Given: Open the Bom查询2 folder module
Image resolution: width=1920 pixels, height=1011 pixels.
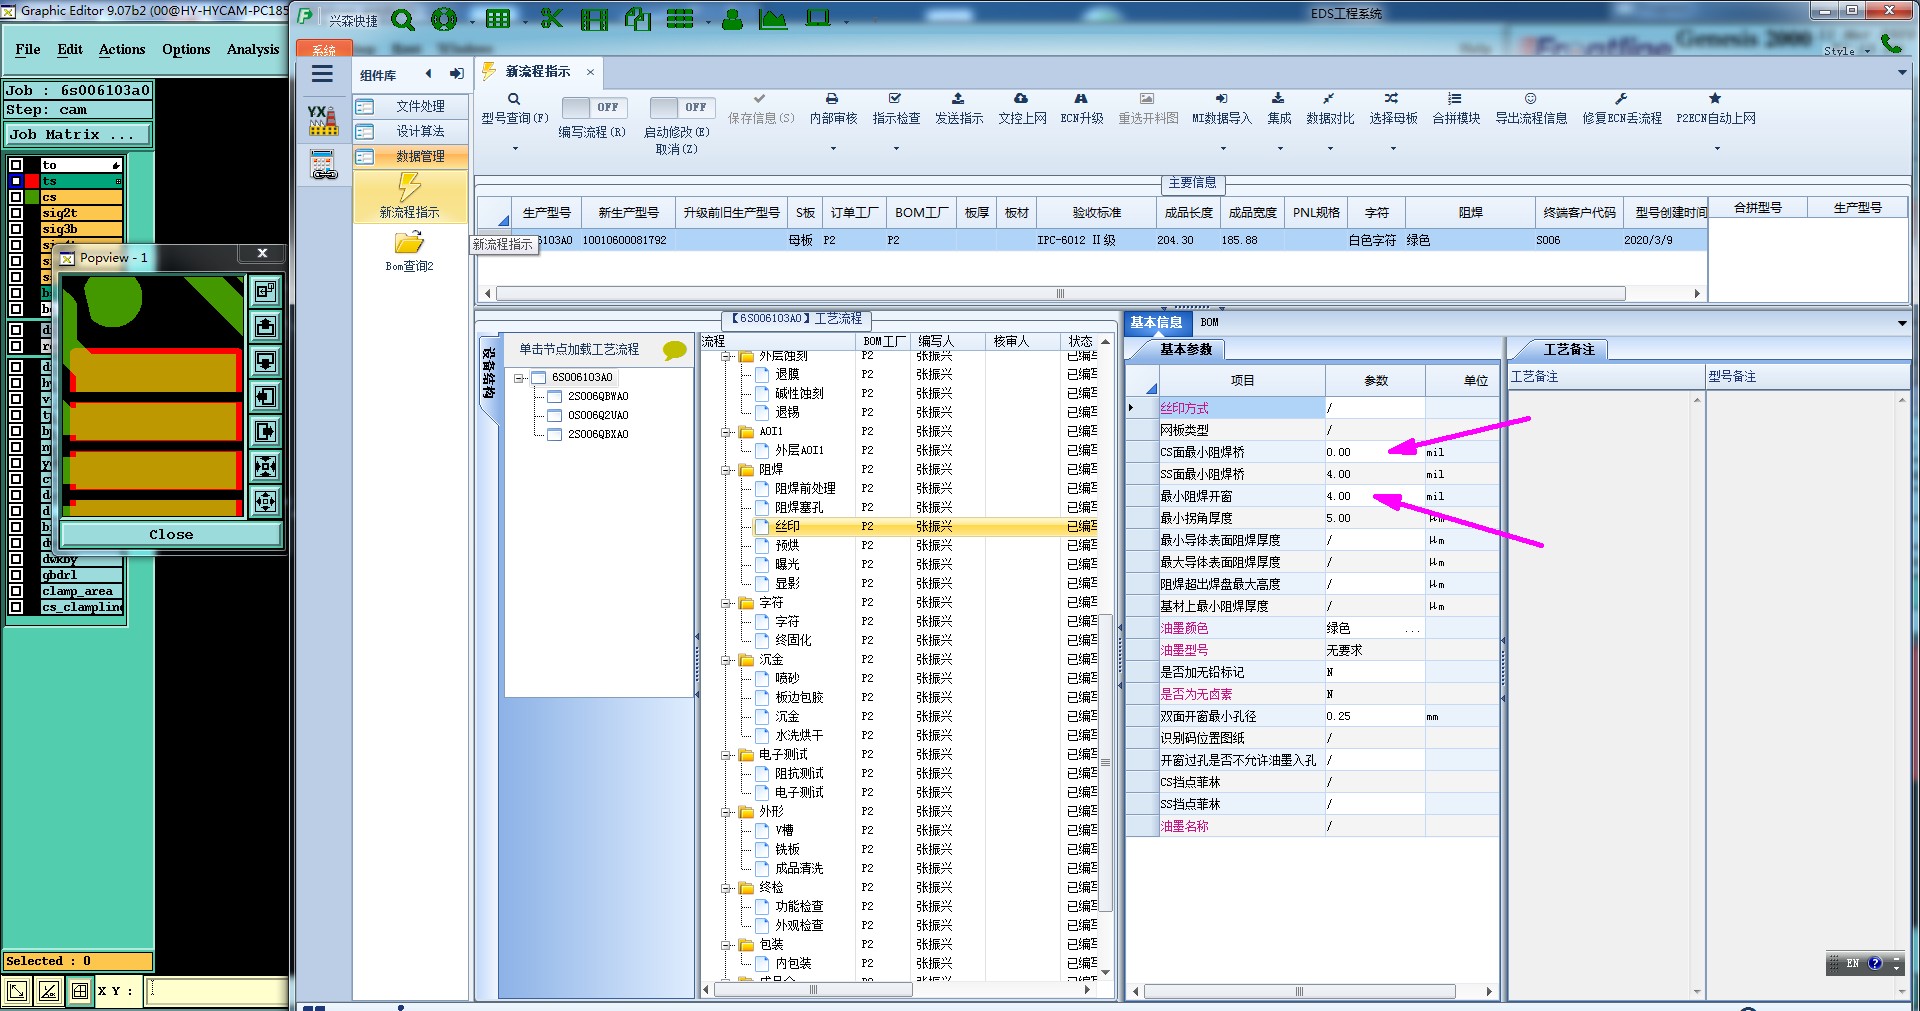Looking at the screenshot, I should coord(409,251).
